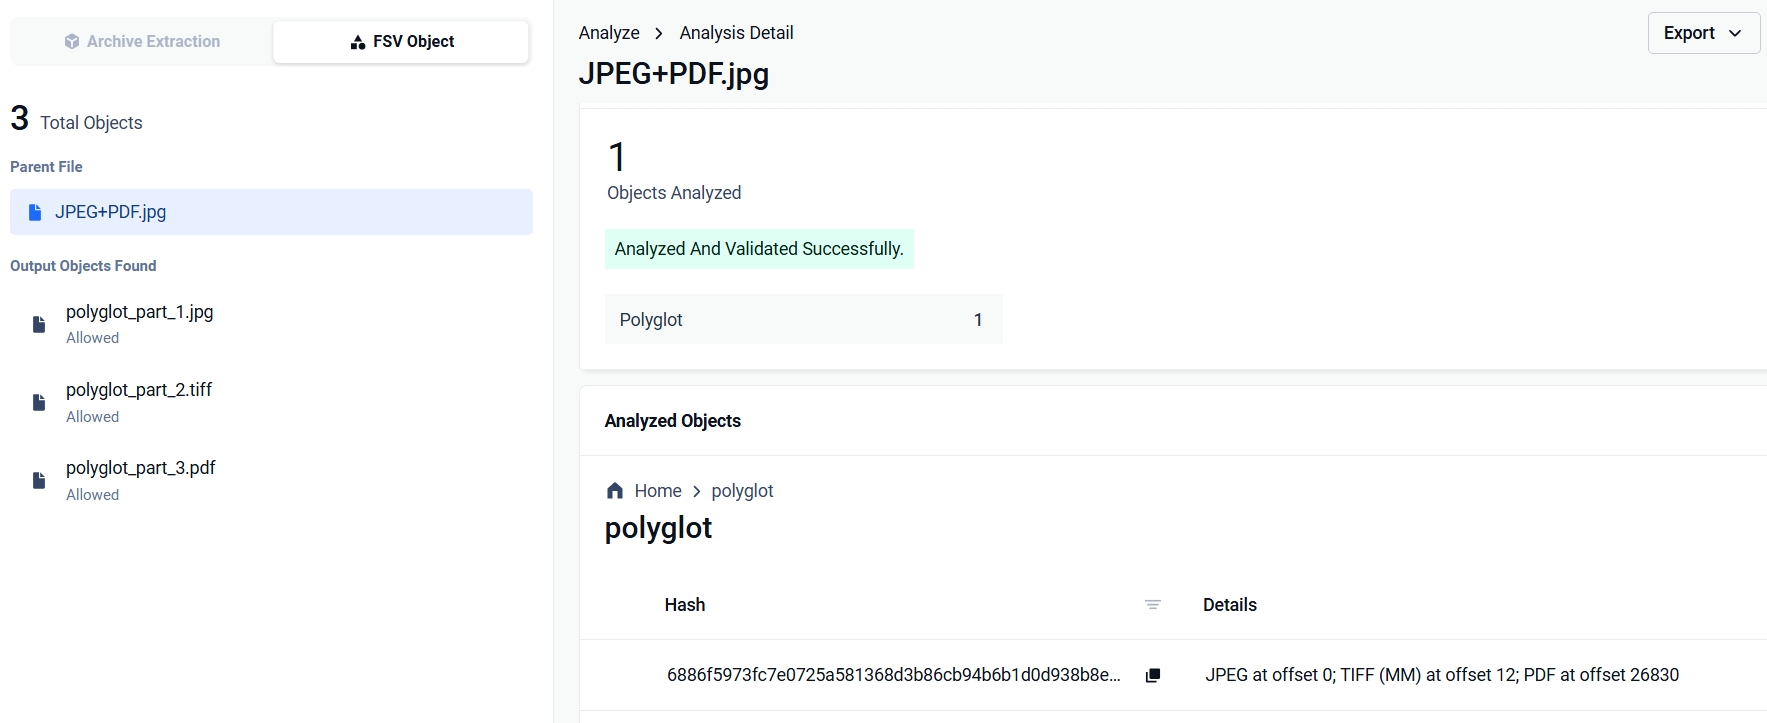Click the file icon next to polyglot_part_3.pdf
This screenshot has width=1767, height=723.
coord(39,480)
